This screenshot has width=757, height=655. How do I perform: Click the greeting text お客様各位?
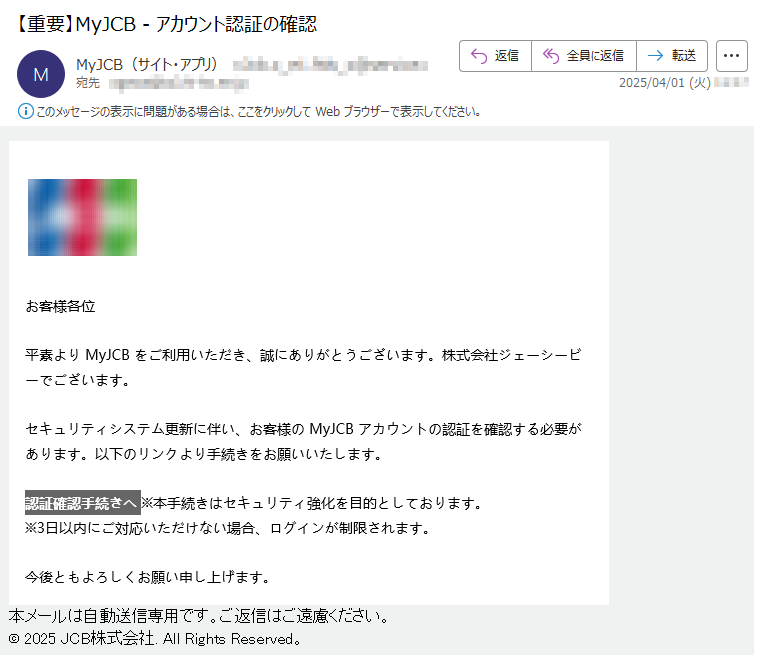point(60,306)
